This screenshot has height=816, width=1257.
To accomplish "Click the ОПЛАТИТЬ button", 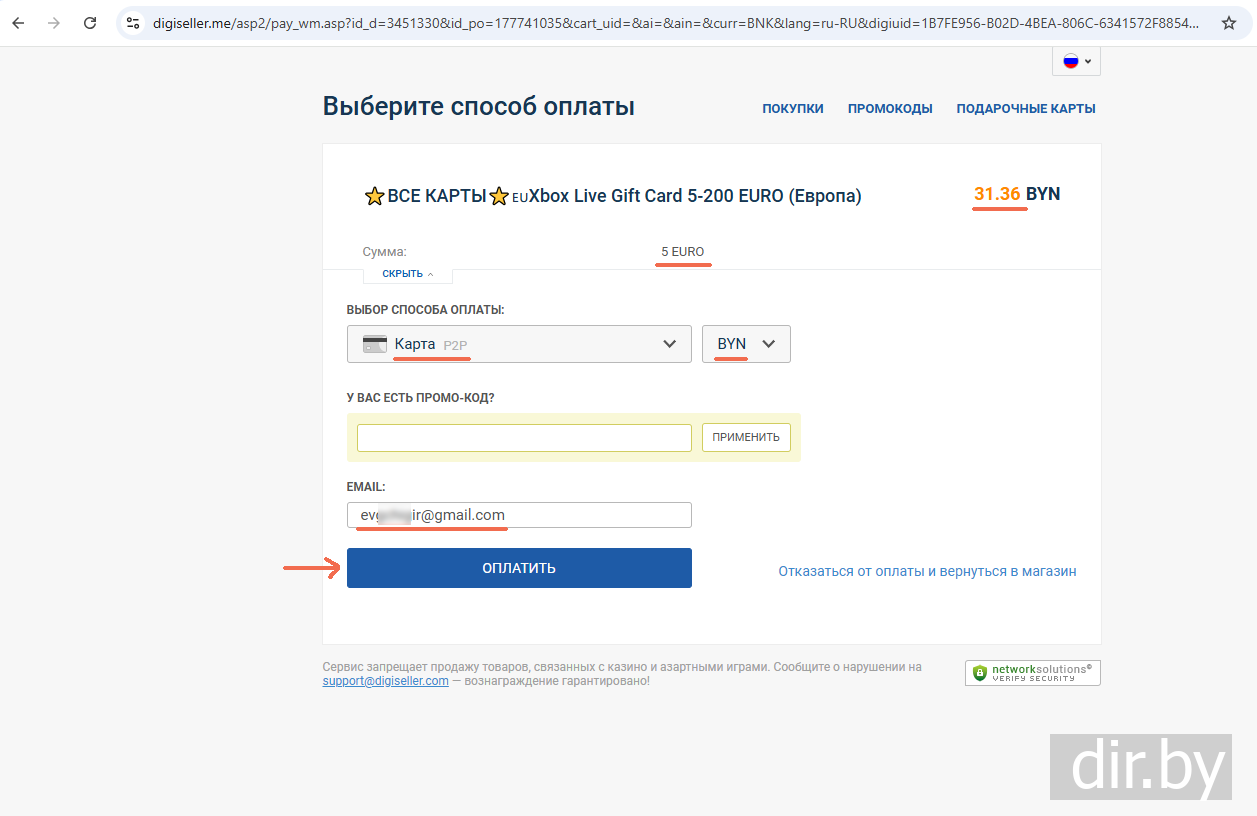I will [x=519, y=568].
